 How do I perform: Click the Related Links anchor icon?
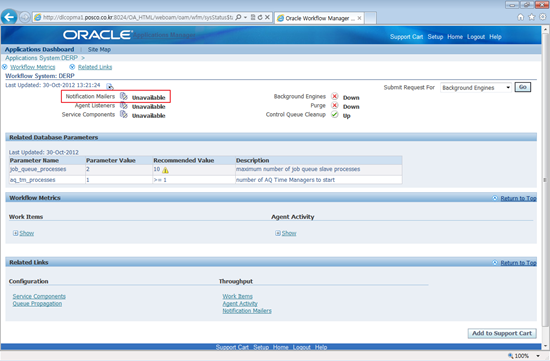(72, 67)
